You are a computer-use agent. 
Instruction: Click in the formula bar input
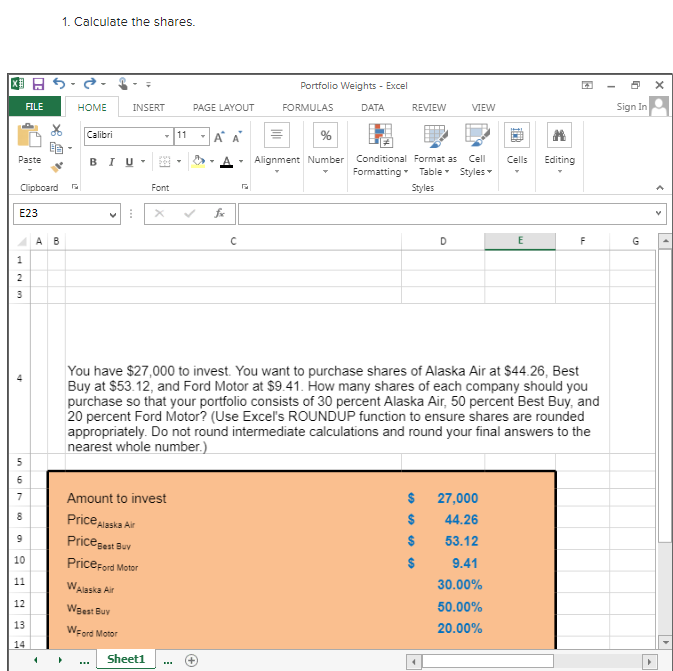coord(446,213)
